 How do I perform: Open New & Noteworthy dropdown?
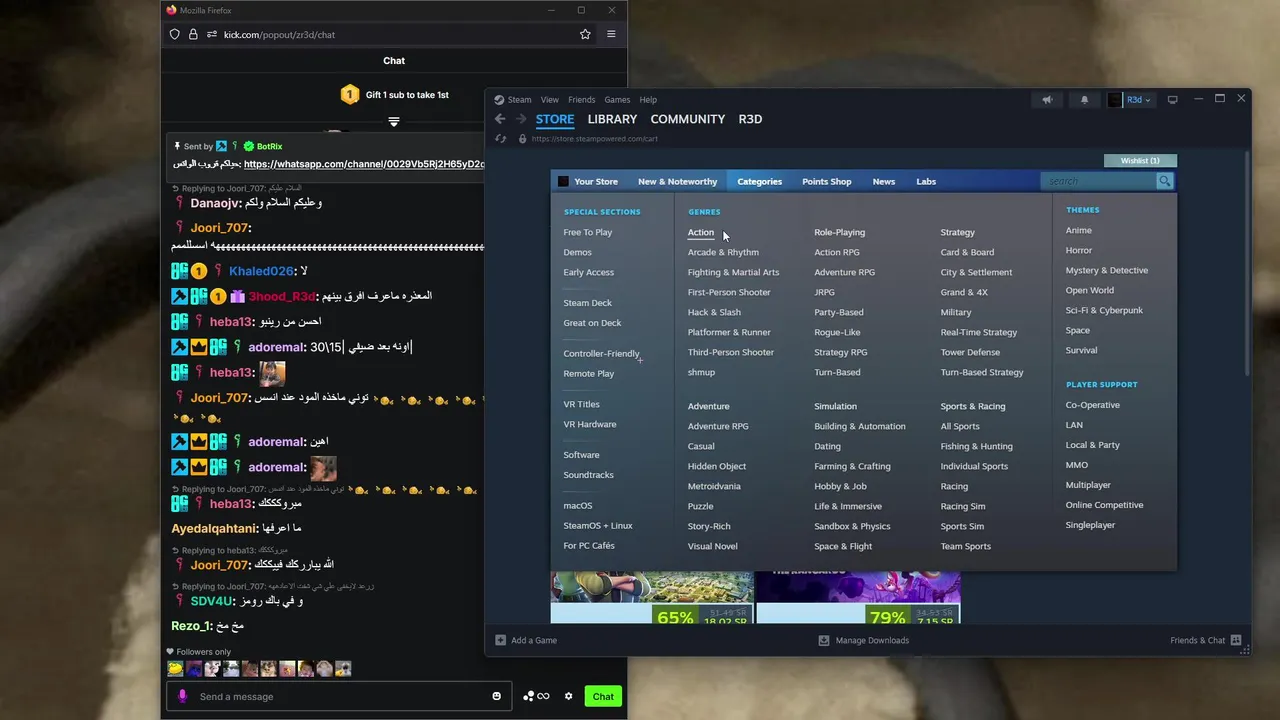coord(677,181)
